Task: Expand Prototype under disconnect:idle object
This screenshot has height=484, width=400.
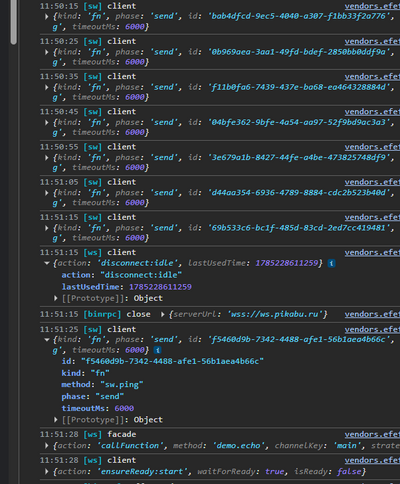Action: (56, 298)
